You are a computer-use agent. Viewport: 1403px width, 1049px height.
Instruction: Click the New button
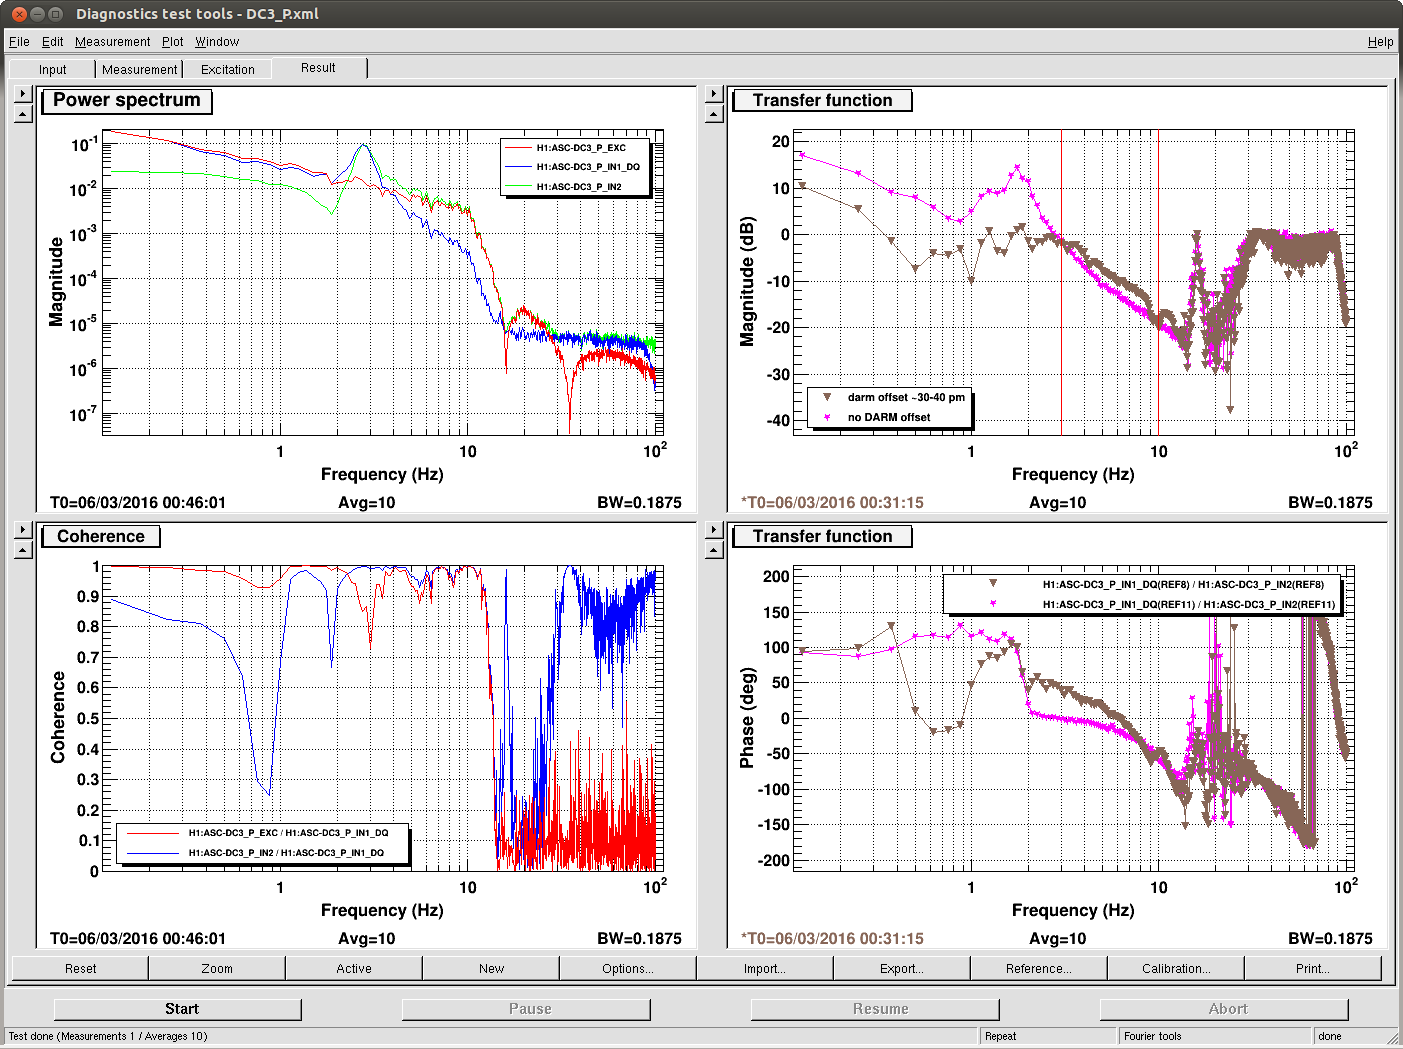click(491, 968)
